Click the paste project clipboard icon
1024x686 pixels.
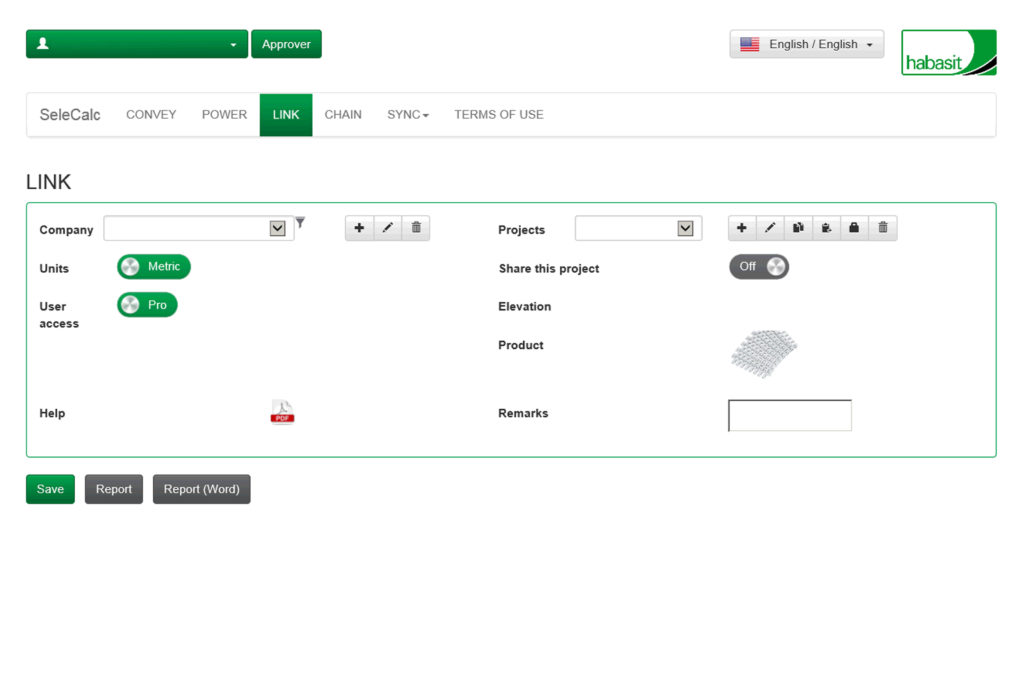coord(826,228)
